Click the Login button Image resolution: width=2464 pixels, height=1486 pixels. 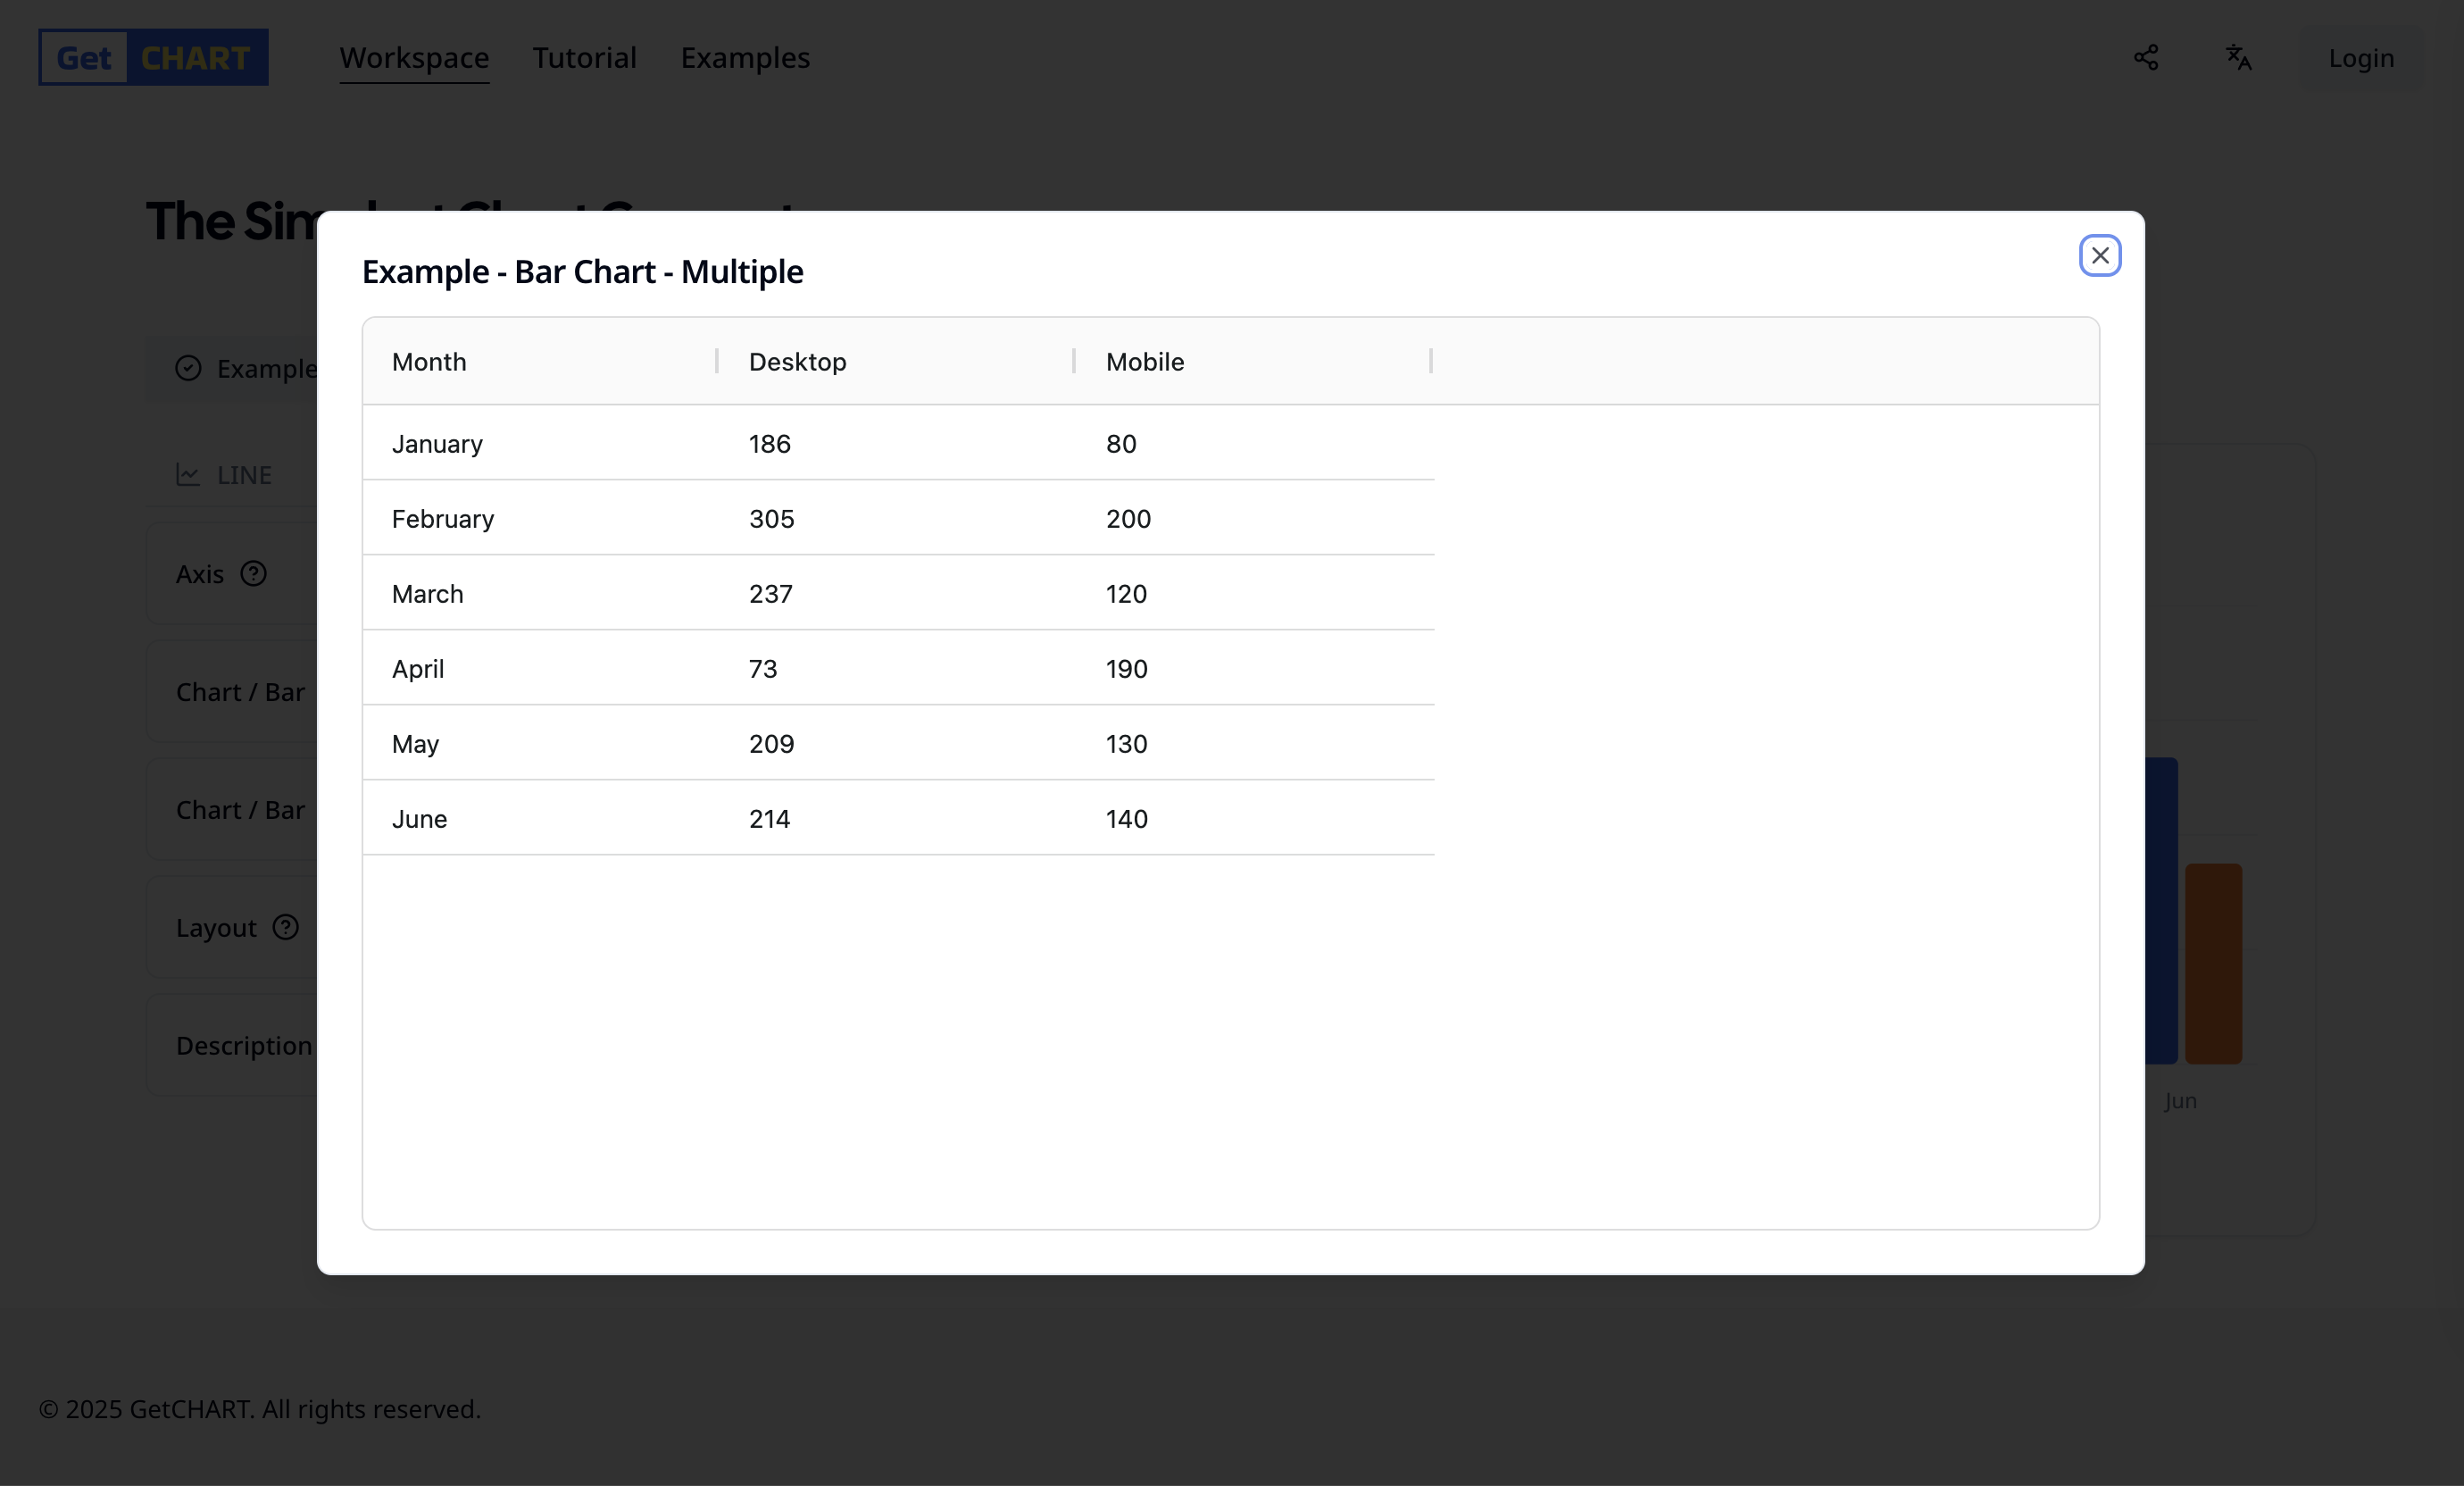tap(2361, 58)
